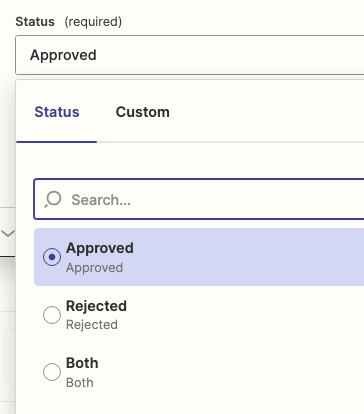The height and width of the screenshot is (414, 364).
Task: Select the Approved radio button
Action: tap(52, 257)
